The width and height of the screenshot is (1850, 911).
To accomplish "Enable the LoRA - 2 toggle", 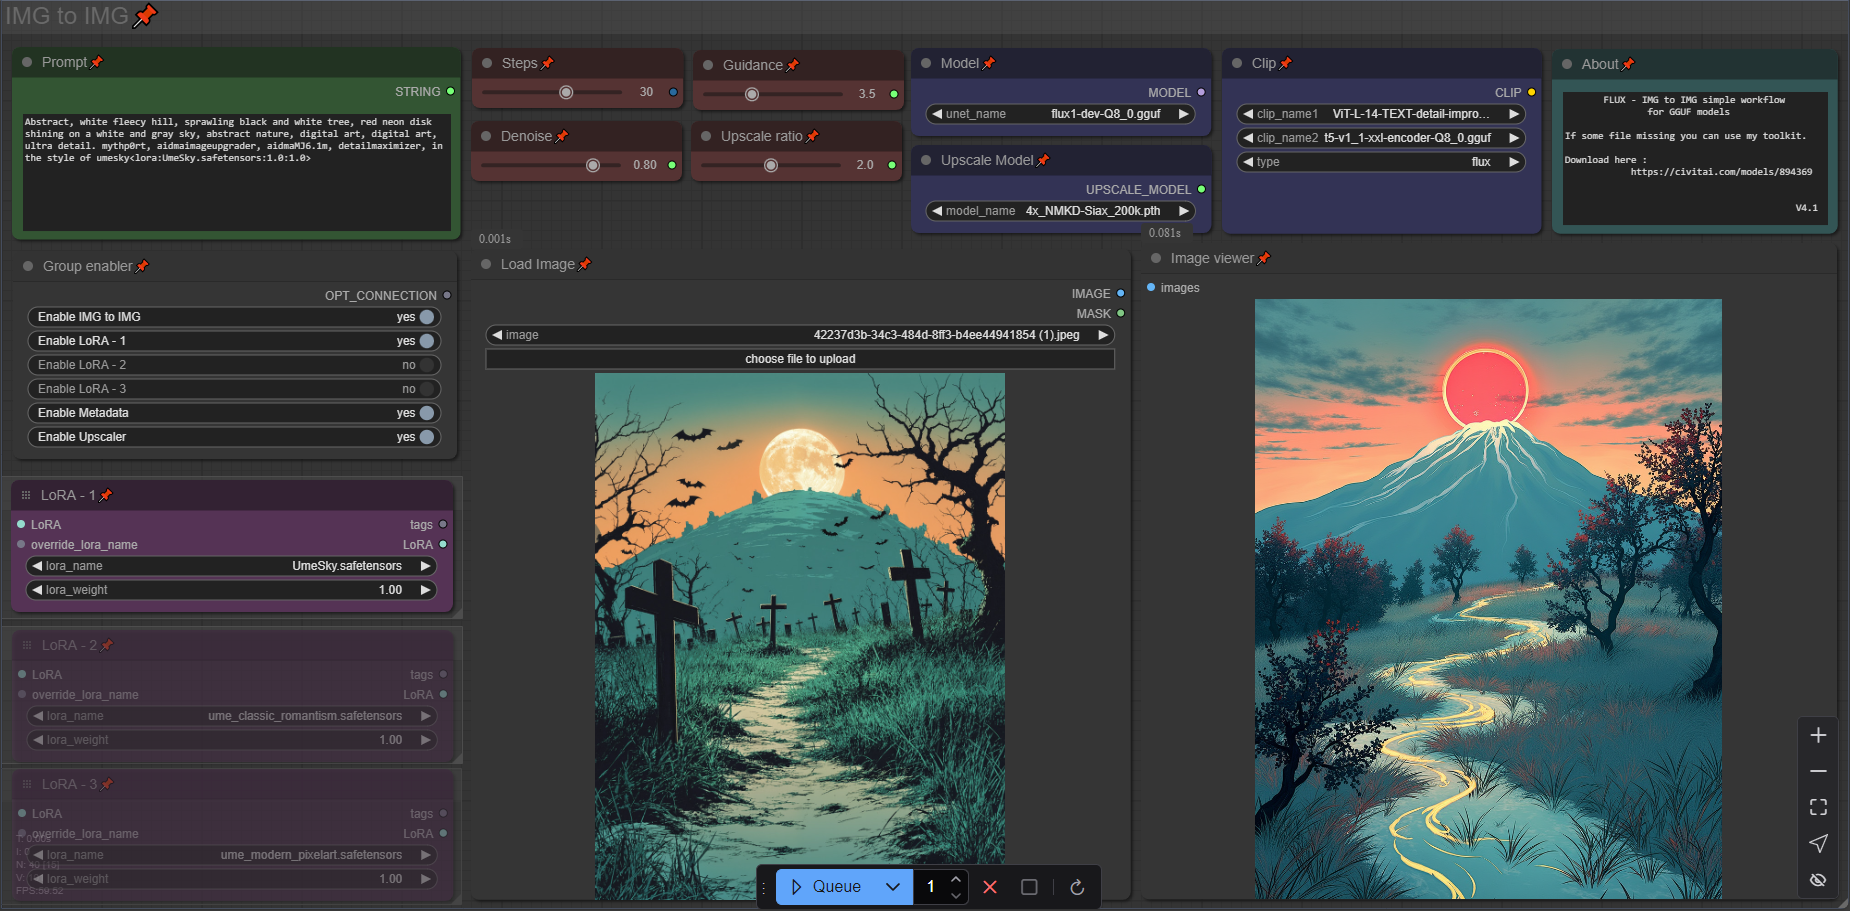I will 427,365.
